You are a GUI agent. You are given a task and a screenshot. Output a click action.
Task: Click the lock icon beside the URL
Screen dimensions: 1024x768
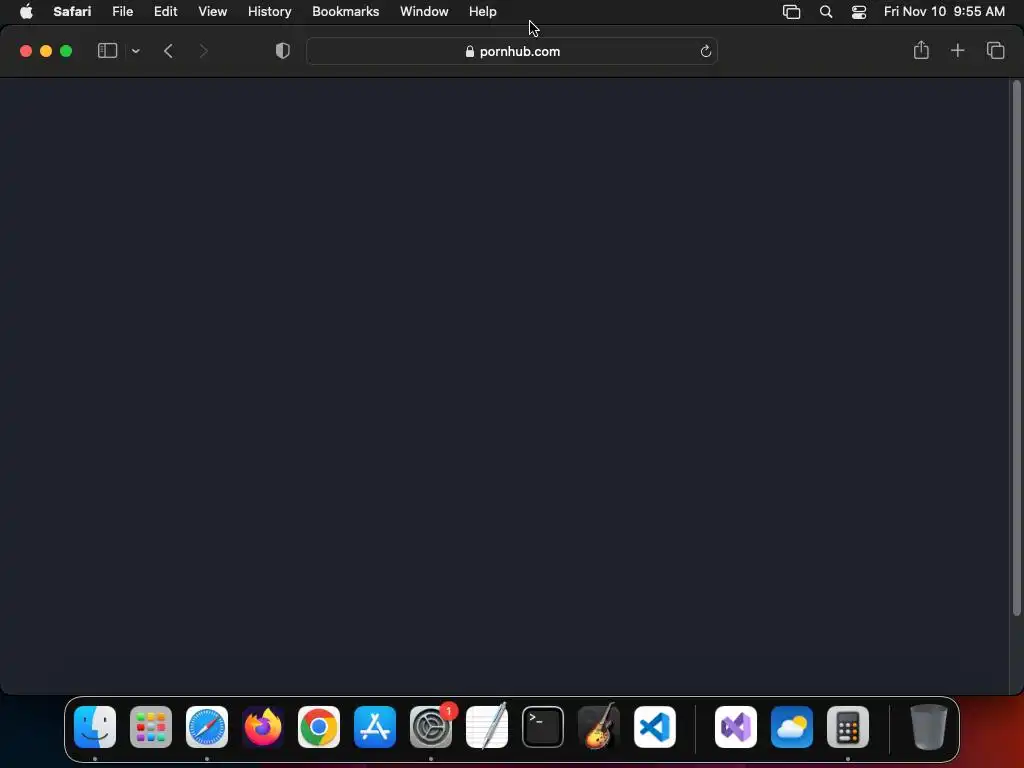coord(470,52)
